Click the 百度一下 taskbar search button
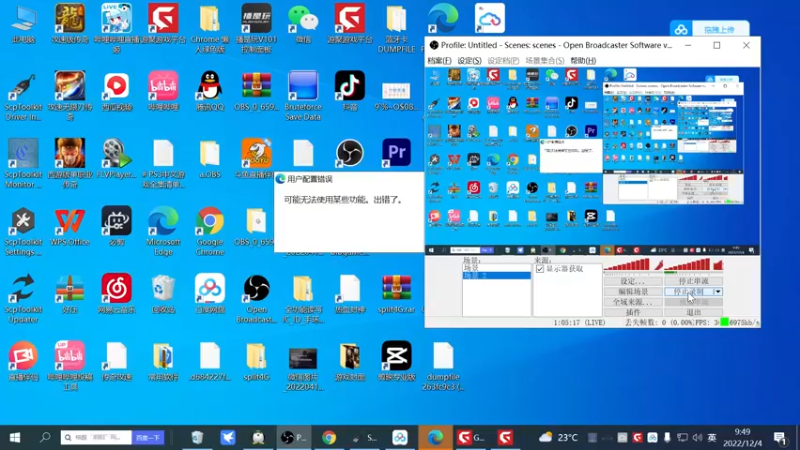Viewport: 800px width, 450px height. click(x=148, y=437)
